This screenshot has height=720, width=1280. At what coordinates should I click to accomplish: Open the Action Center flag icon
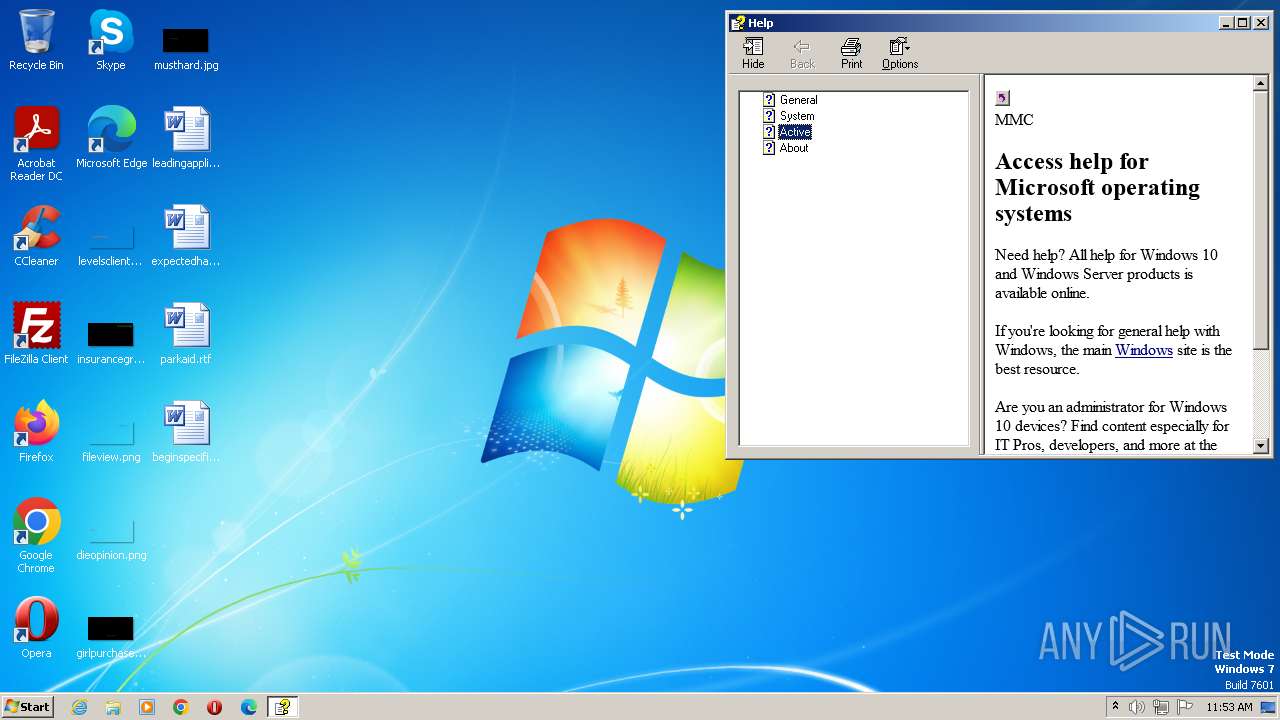[x=1185, y=707]
